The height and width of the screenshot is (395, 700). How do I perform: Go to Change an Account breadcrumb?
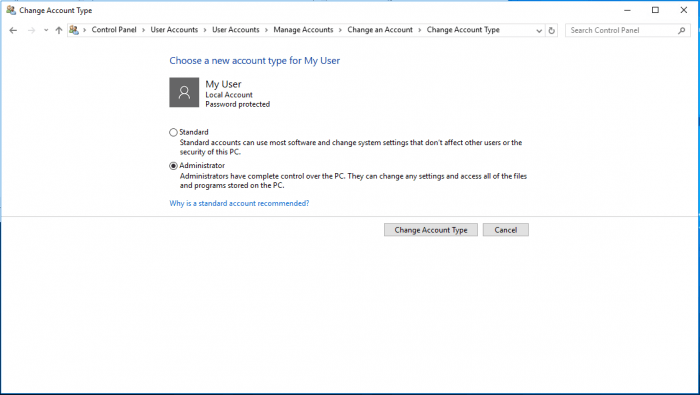(380, 30)
